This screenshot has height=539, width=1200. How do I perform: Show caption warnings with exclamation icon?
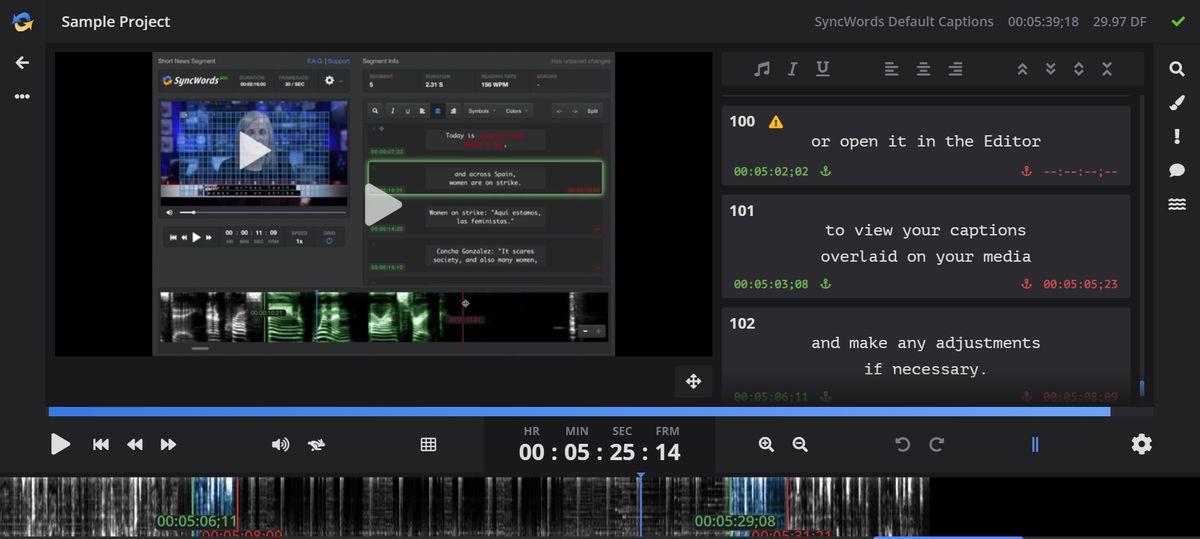click(x=1177, y=137)
